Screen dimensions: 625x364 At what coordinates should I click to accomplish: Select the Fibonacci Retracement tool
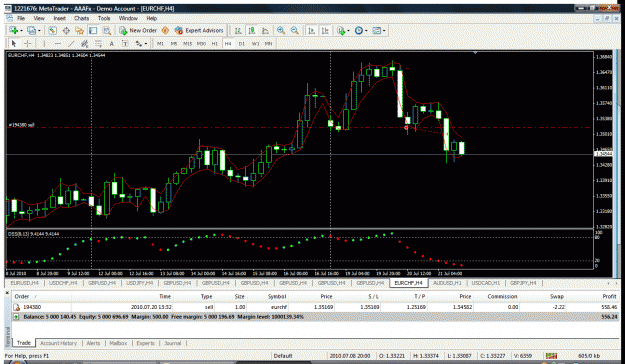98,43
